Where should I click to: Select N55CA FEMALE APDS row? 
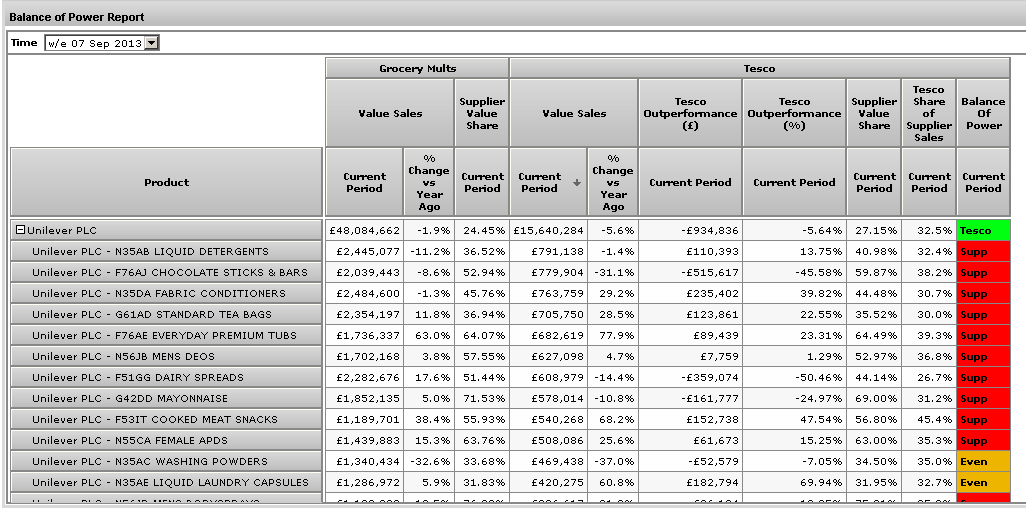(x=166, y=440)
